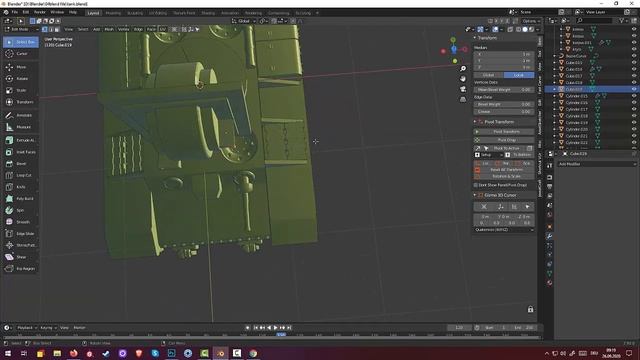
Task: Open the Mesh menu in viewport header
Action: click(109, 29)
